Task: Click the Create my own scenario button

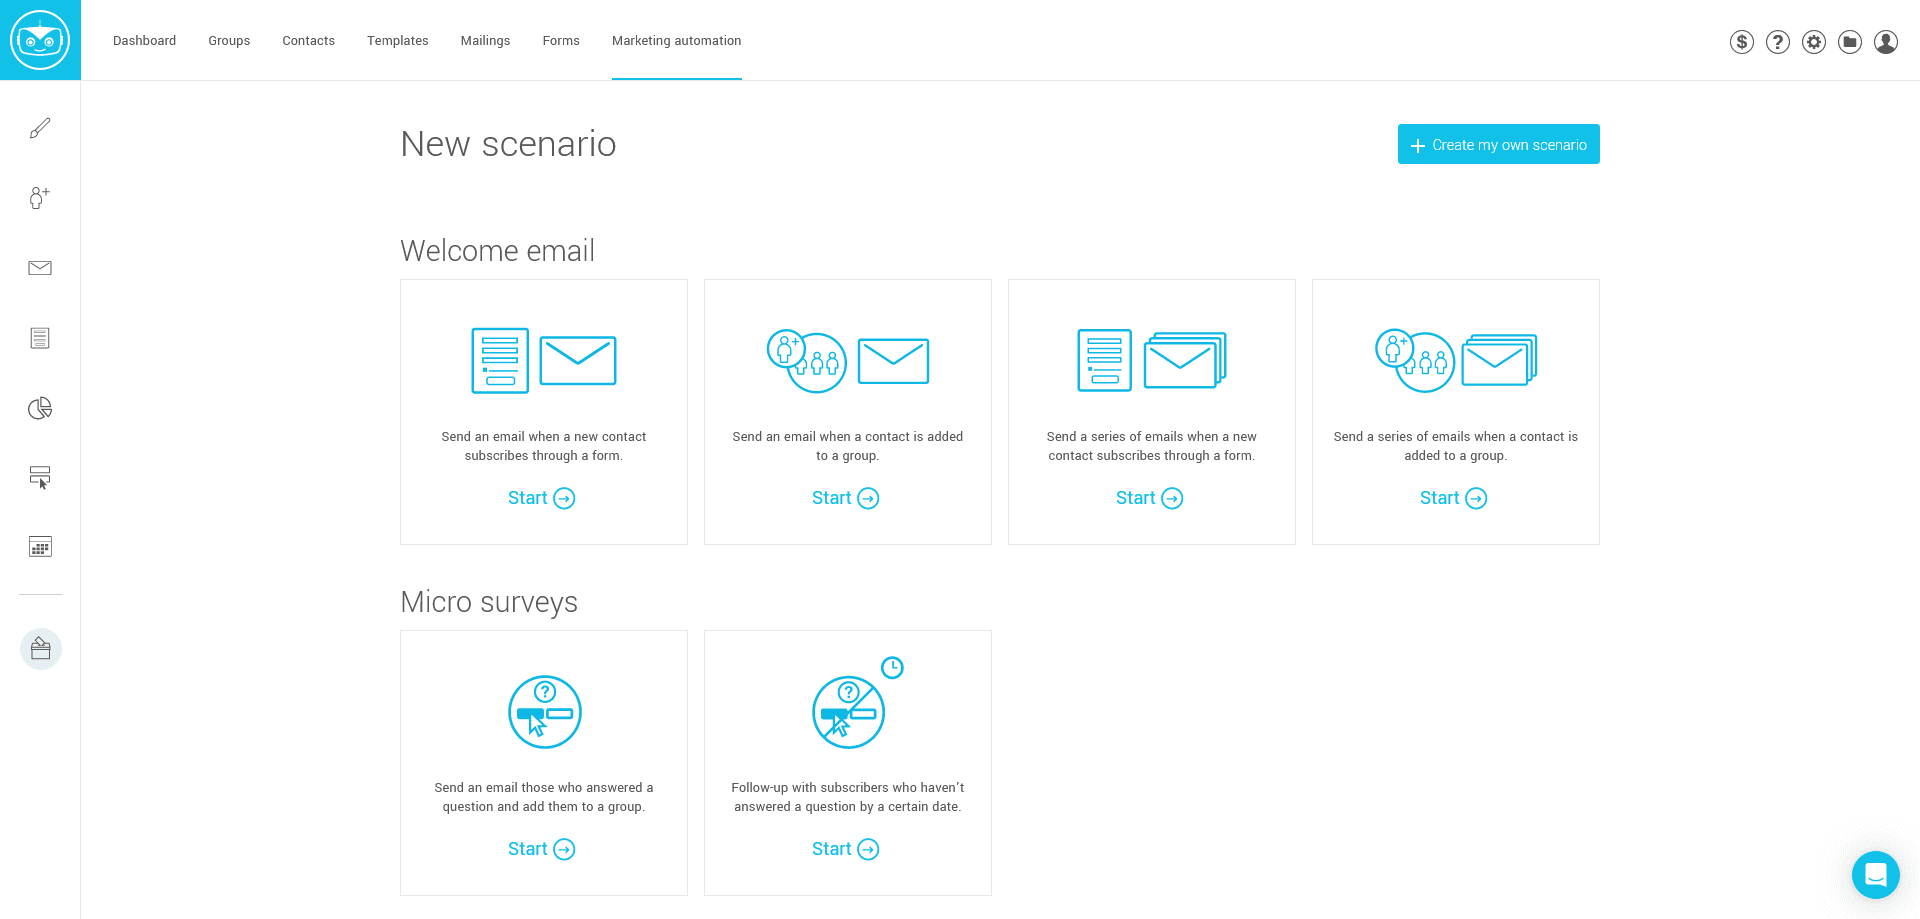Action: (1498, 144)
